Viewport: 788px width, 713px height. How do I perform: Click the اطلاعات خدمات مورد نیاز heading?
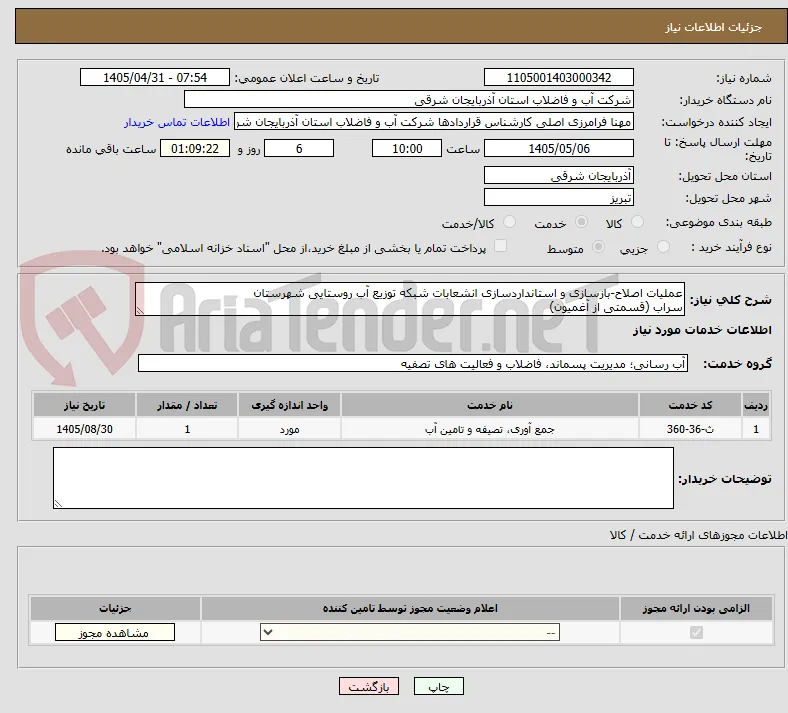(702, 330)
